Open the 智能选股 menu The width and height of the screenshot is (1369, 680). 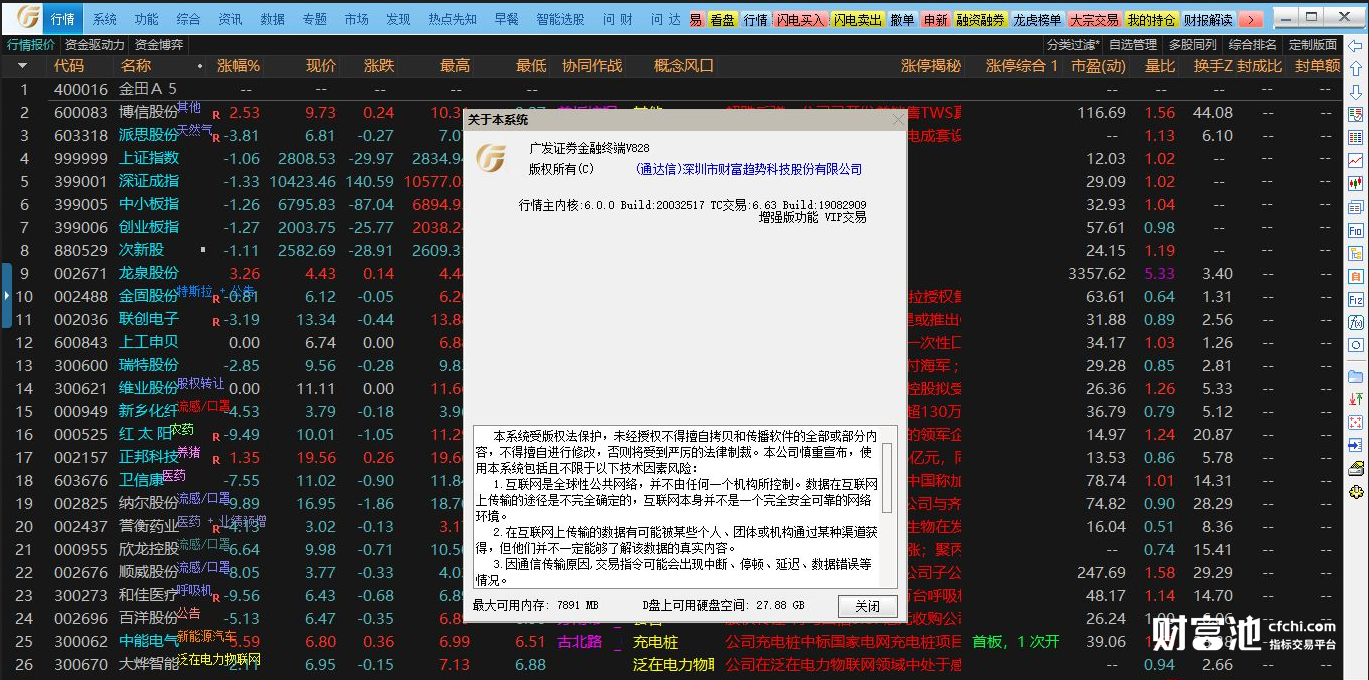[560, 19]
